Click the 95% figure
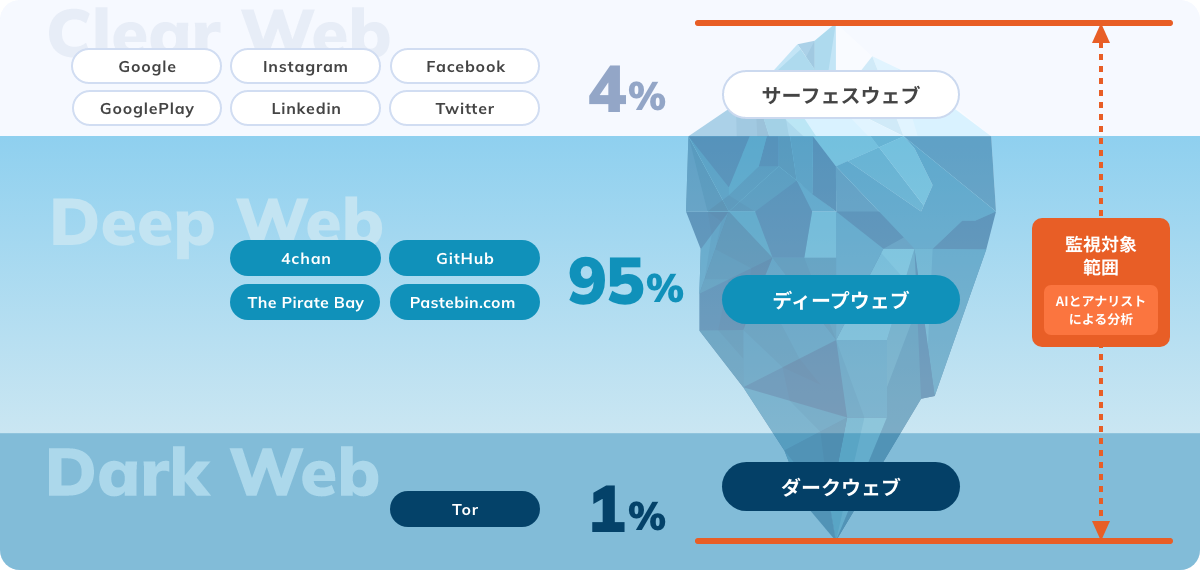 tap(626, 282)
